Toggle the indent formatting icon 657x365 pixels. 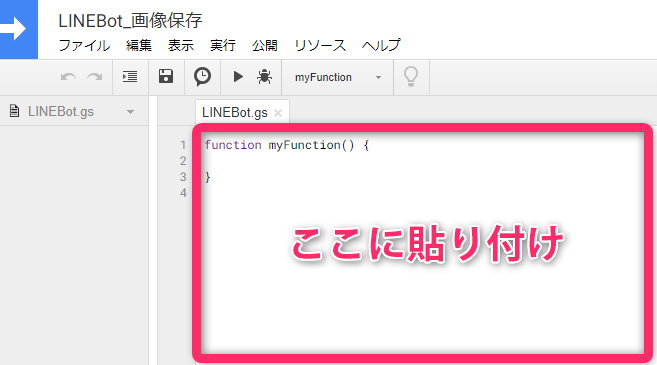click(x=130, y=77)
